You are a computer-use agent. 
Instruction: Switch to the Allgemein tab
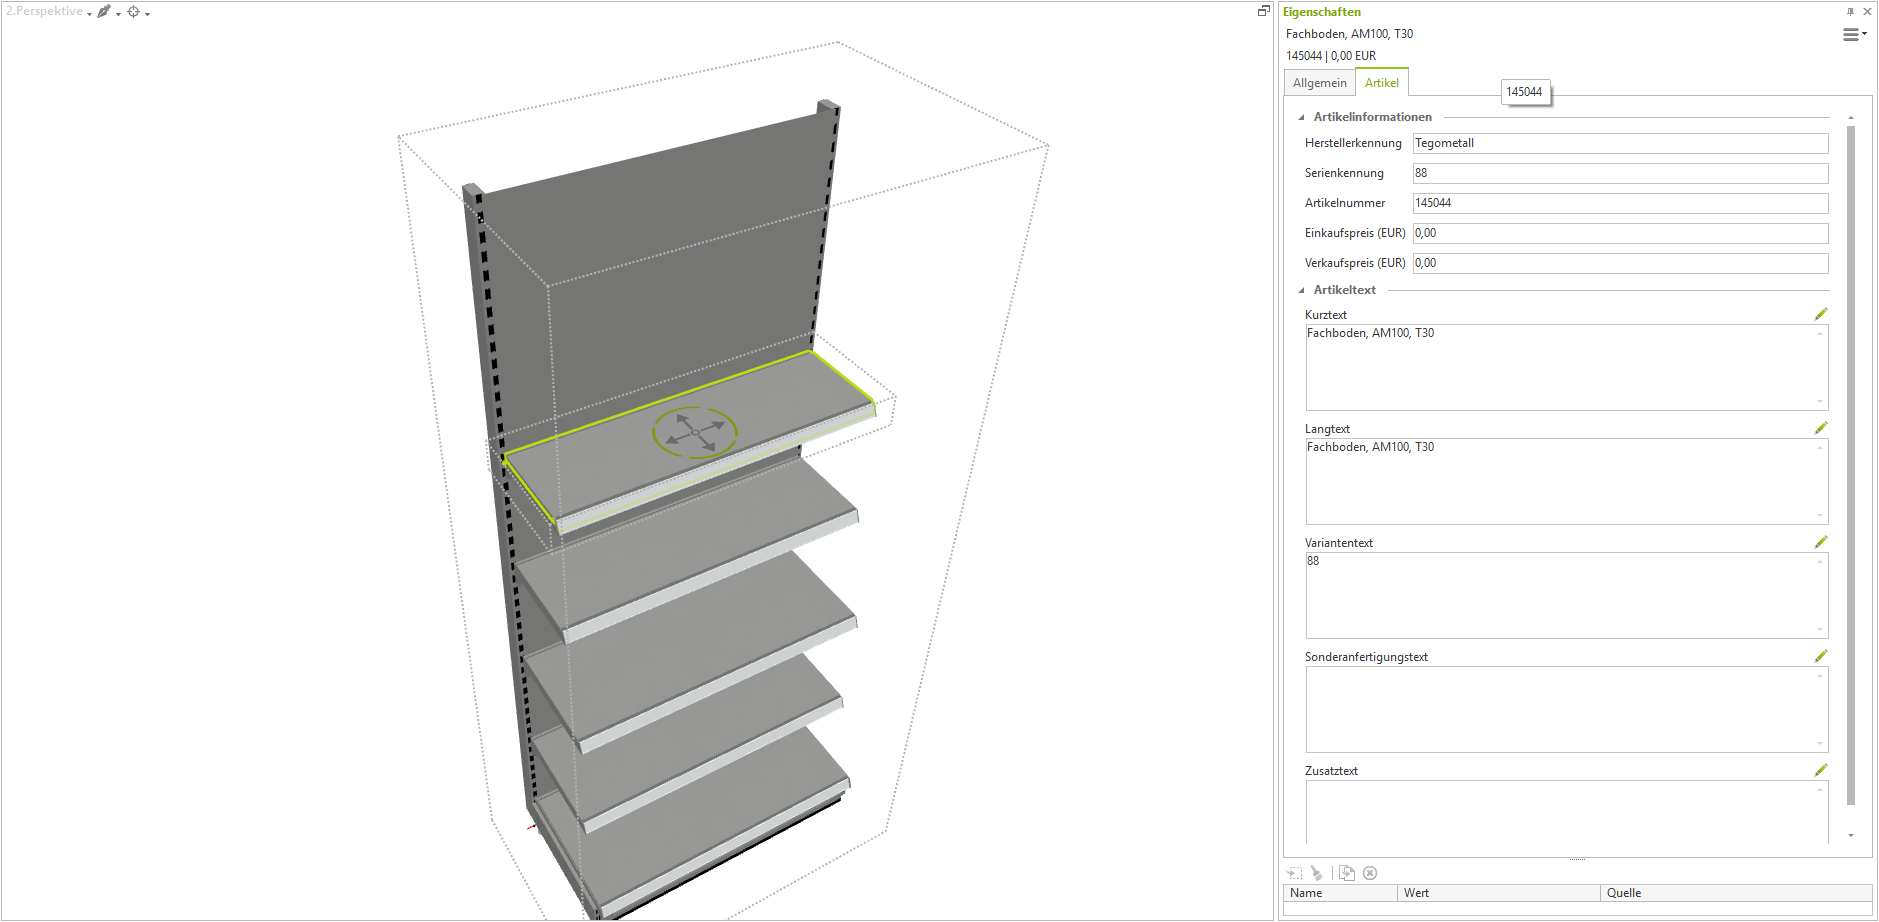point(1319,83)
